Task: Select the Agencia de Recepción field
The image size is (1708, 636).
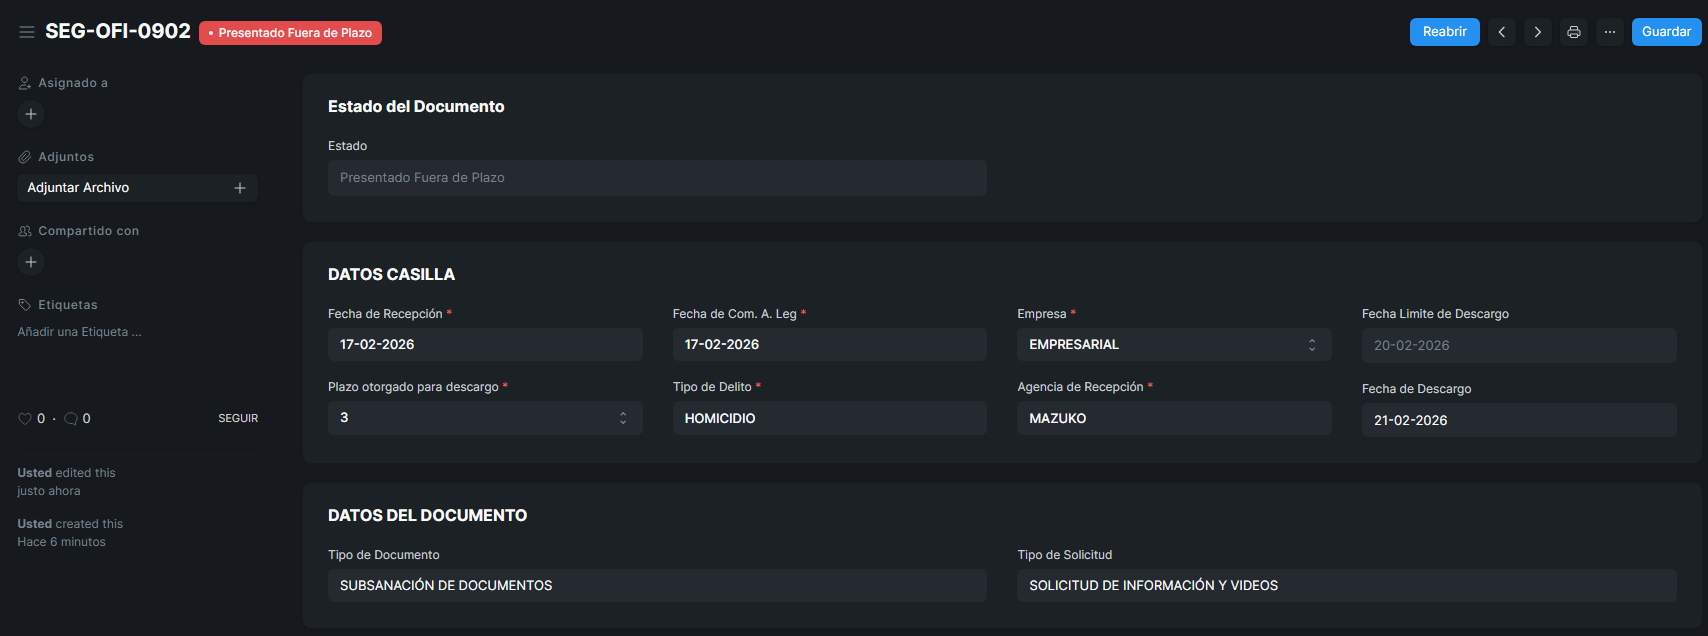Action: click(1173, 418)
